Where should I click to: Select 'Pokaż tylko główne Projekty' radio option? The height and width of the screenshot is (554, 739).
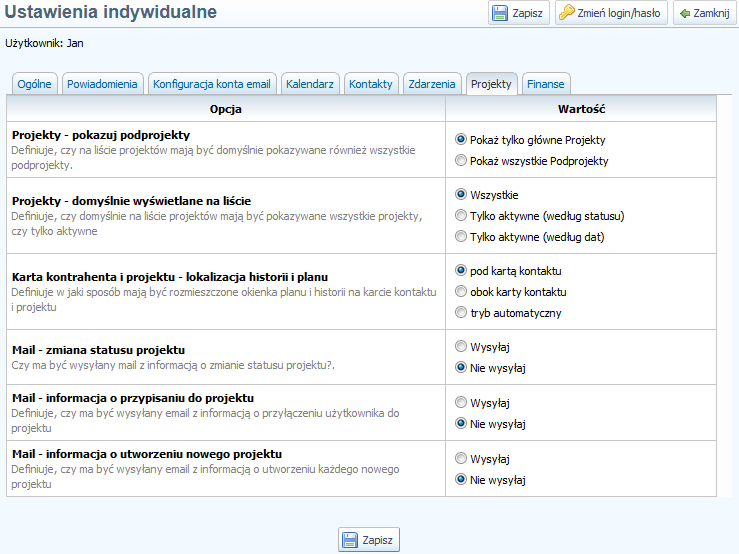pyautogui.click(x=461, y=139)
